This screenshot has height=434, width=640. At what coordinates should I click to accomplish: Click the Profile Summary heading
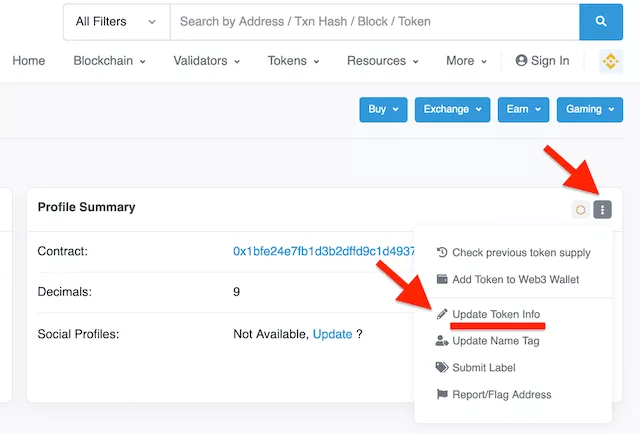click(x=87, y=207)
